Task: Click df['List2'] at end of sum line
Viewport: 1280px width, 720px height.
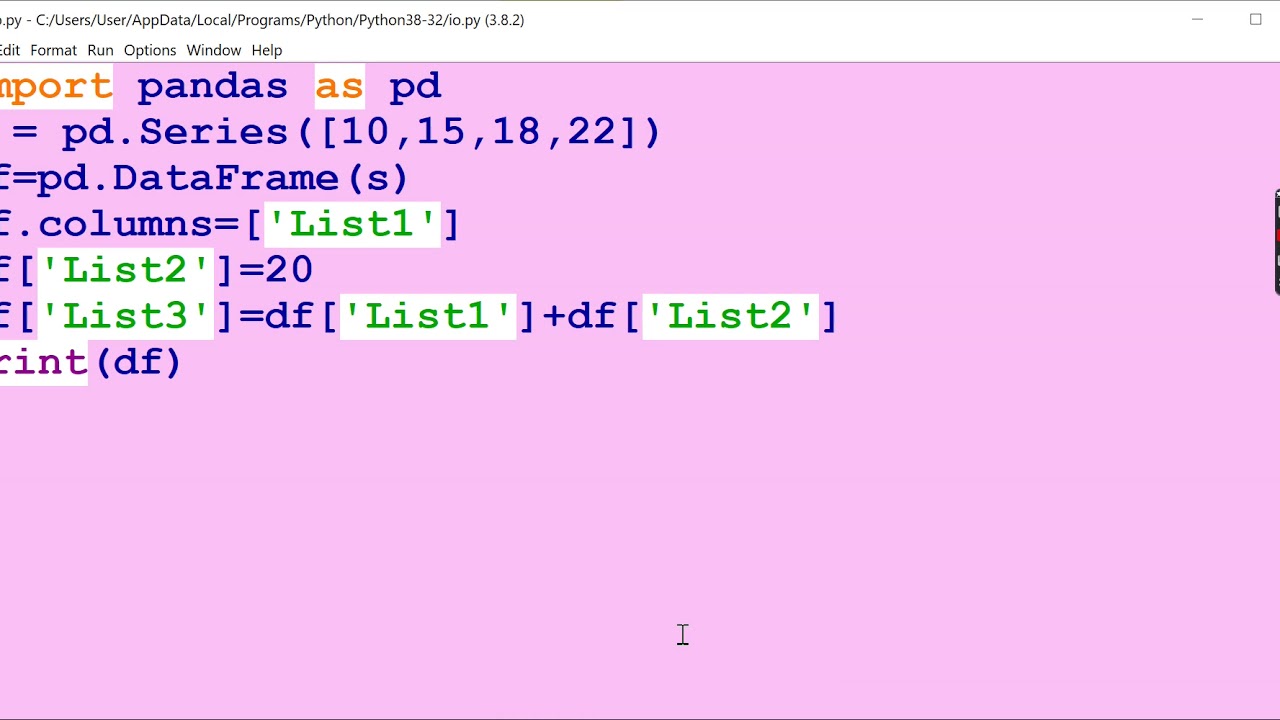Action: coord(703,316)
